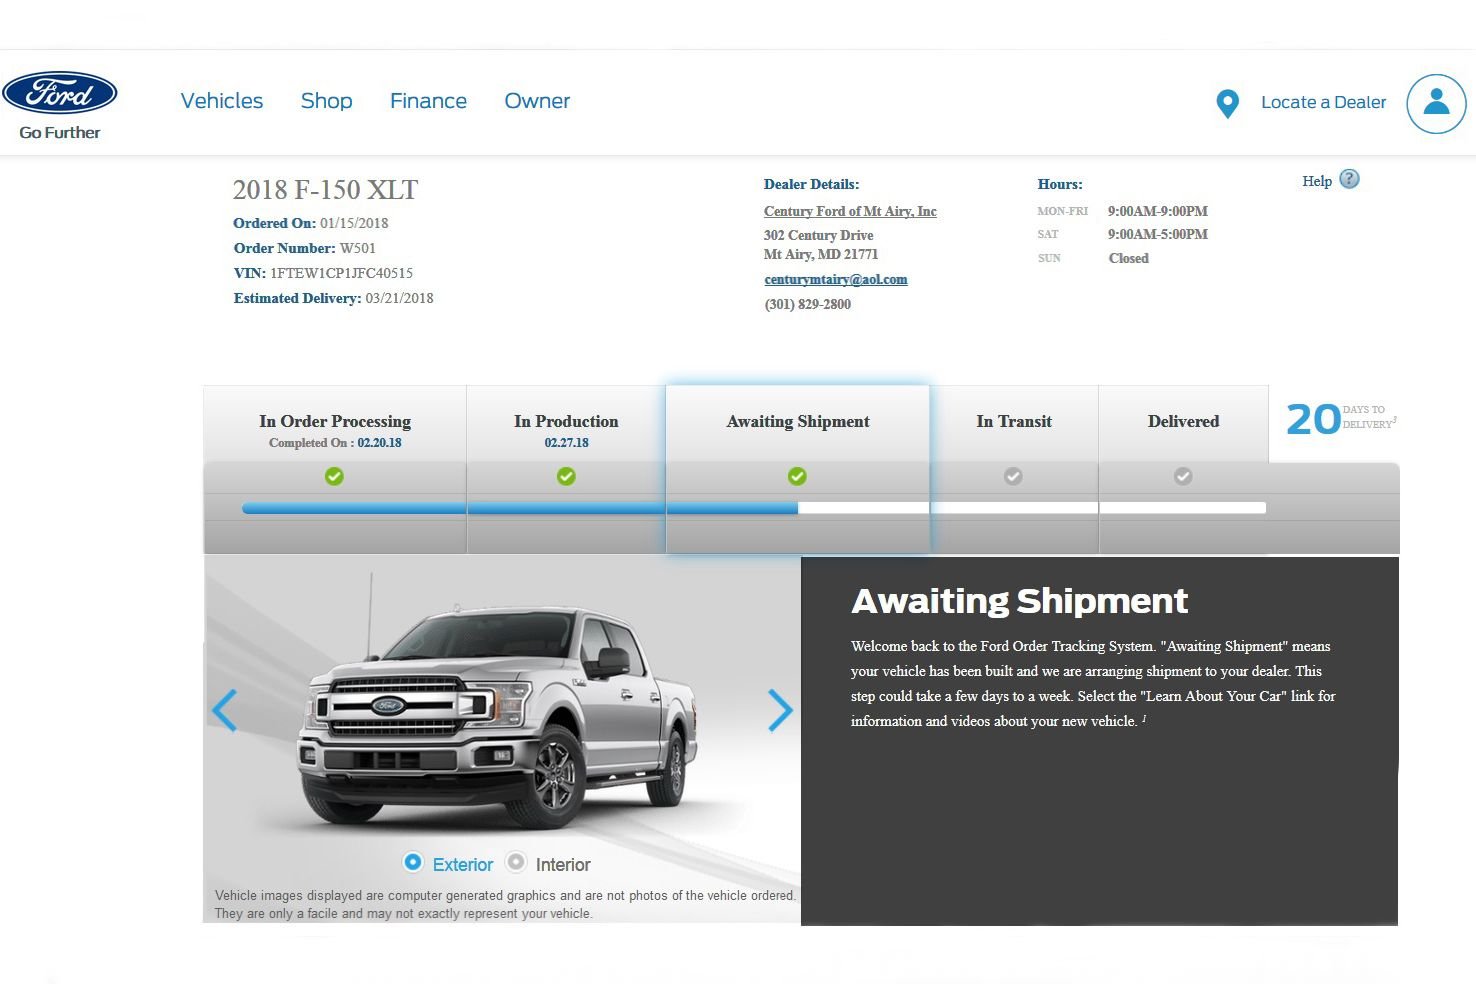Open the user account profile icon

coord(1436,103)
